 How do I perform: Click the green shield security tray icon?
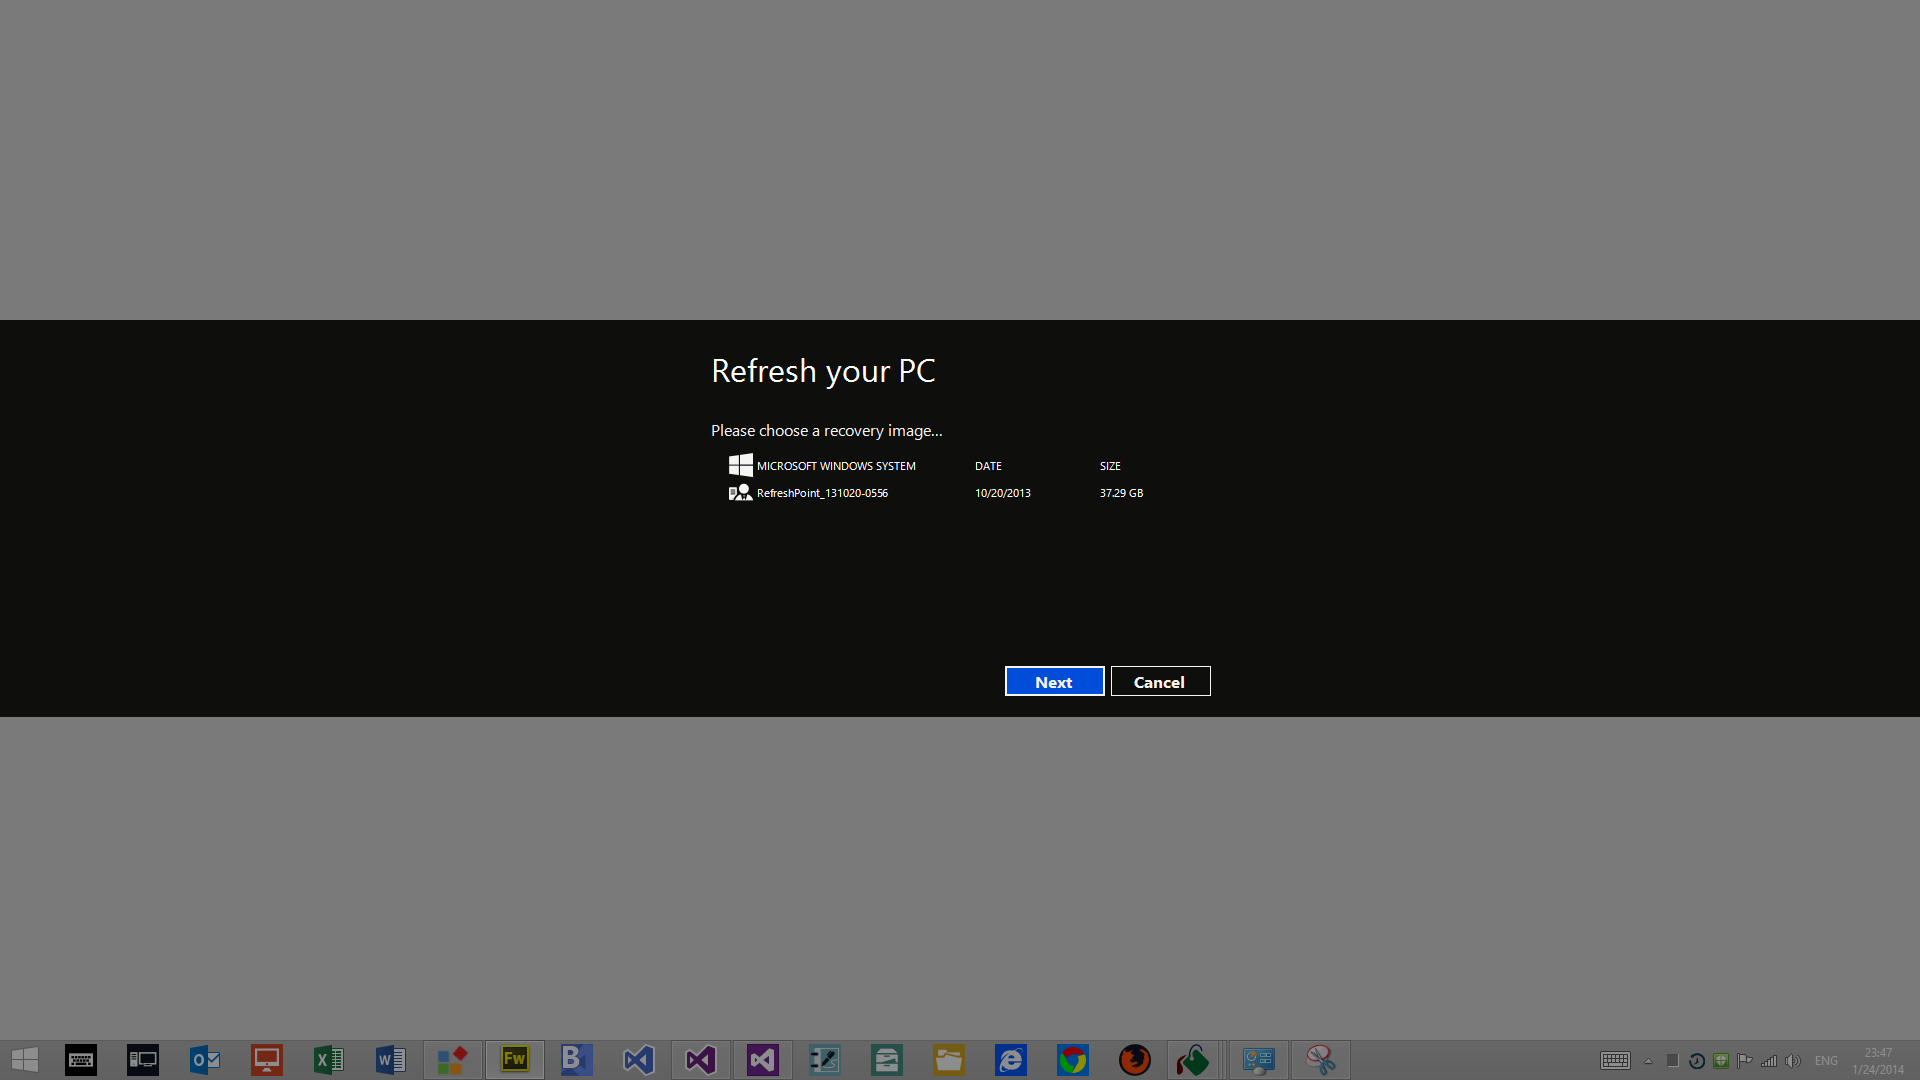[1721, 1061]
